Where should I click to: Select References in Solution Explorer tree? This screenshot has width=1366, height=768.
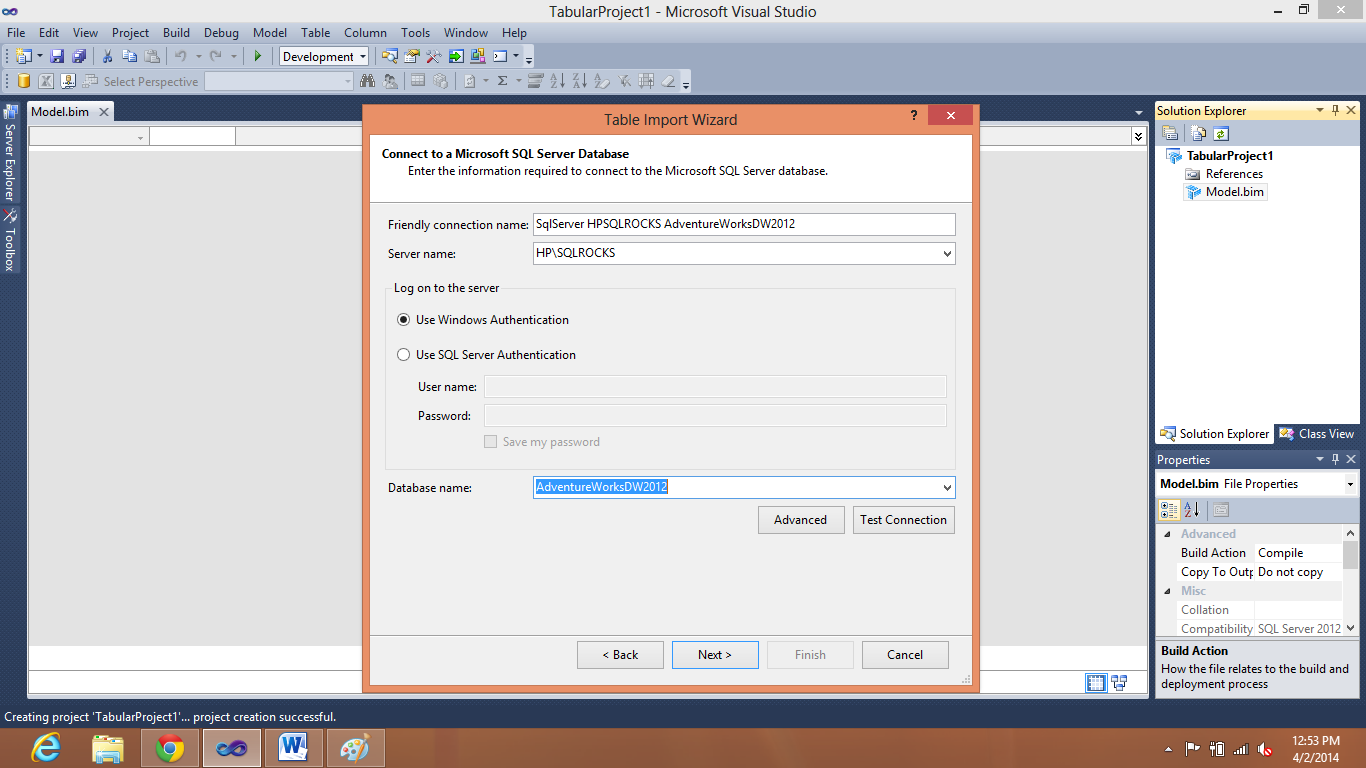1233,174
